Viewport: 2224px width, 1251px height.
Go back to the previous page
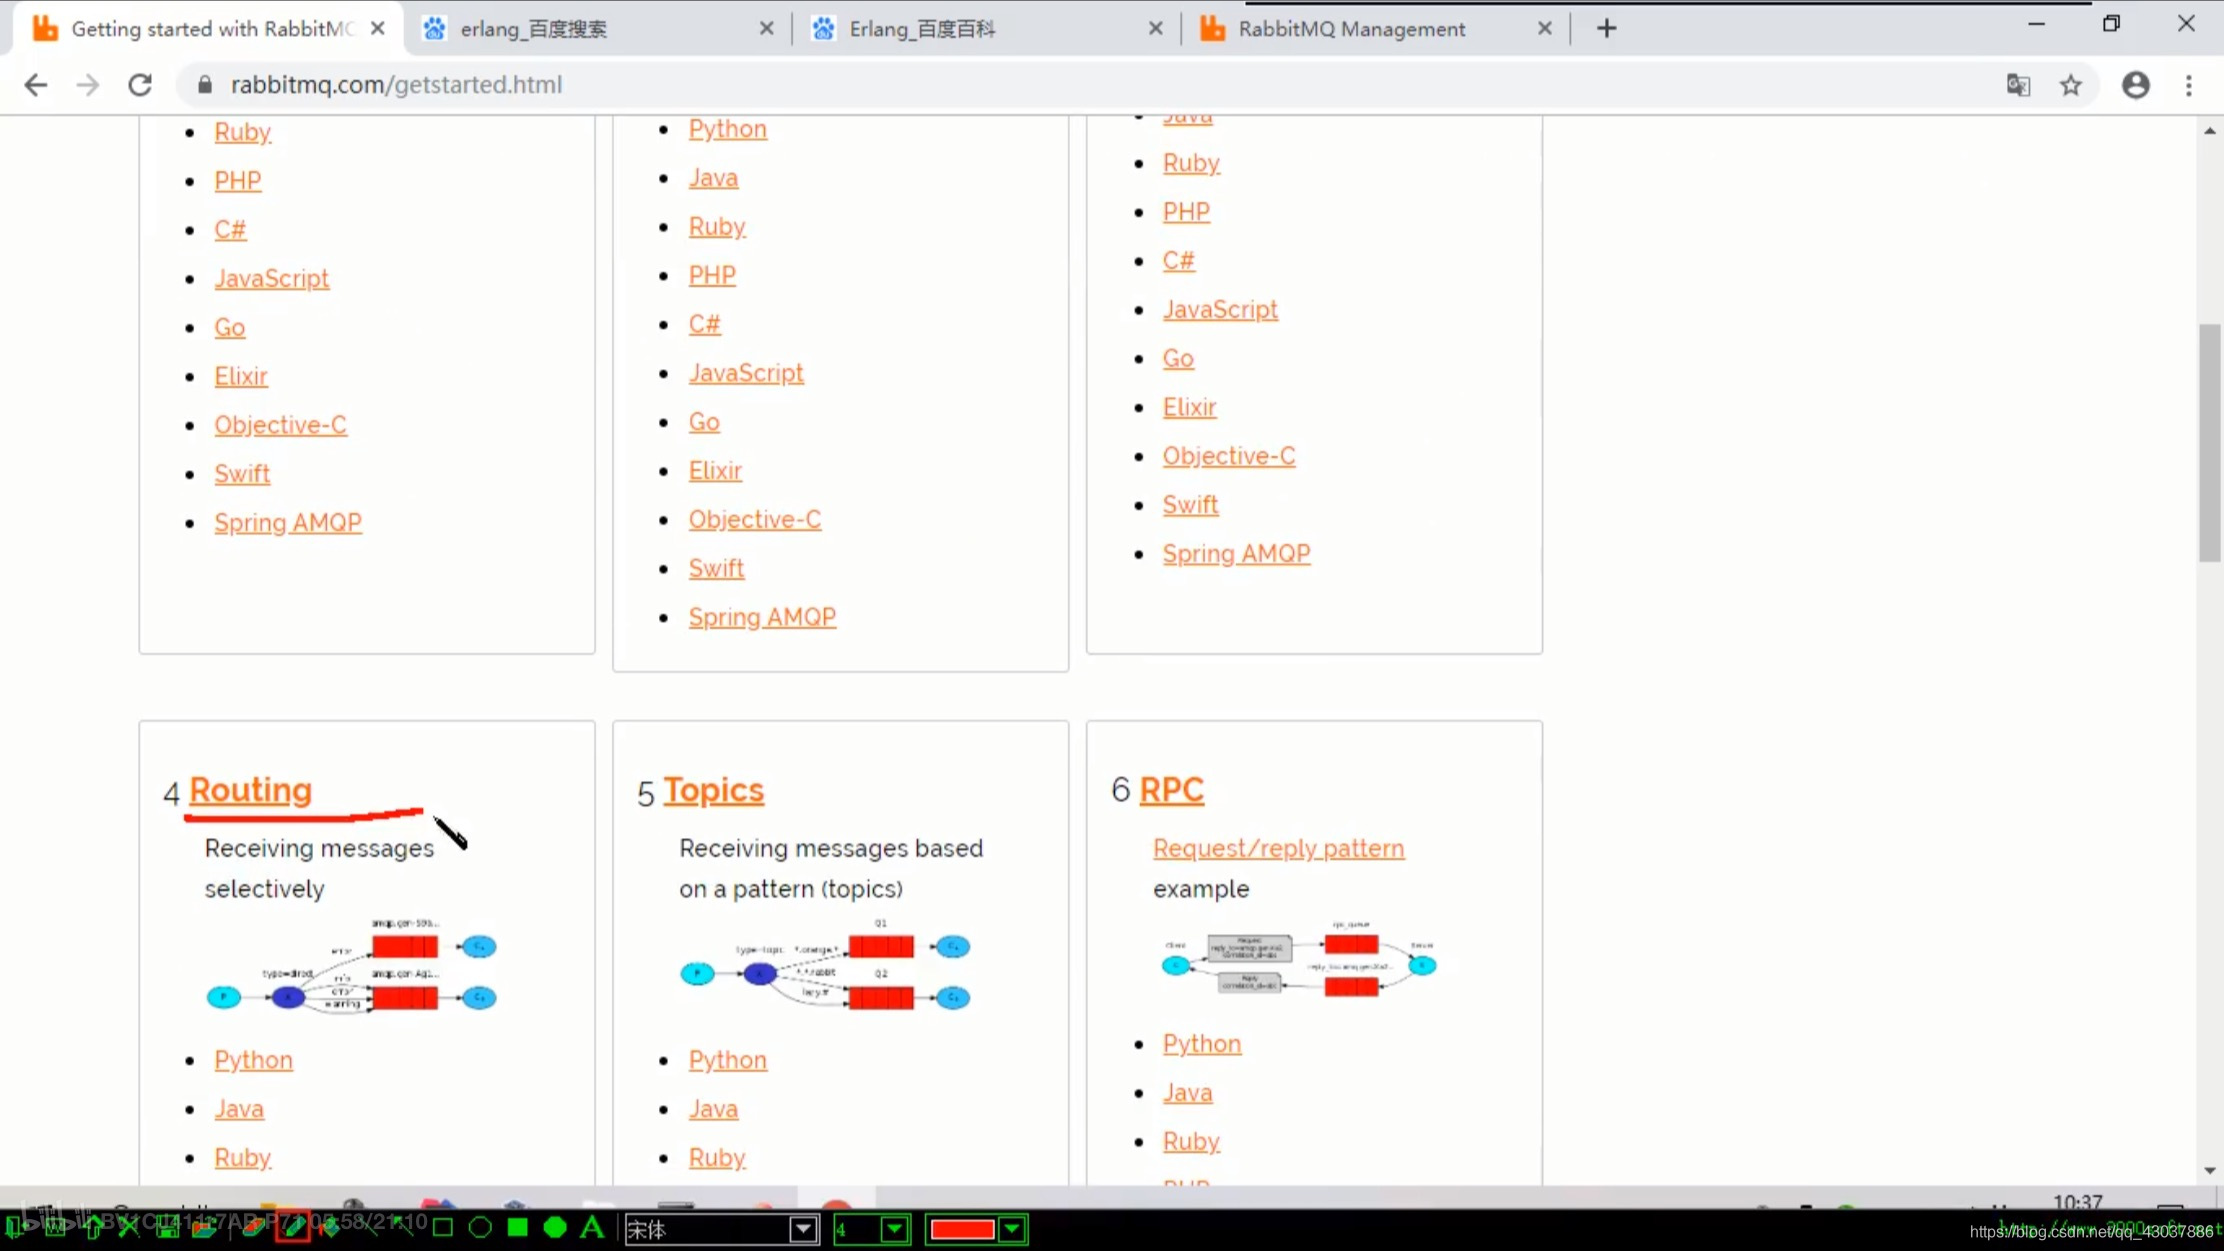(36, 85)
